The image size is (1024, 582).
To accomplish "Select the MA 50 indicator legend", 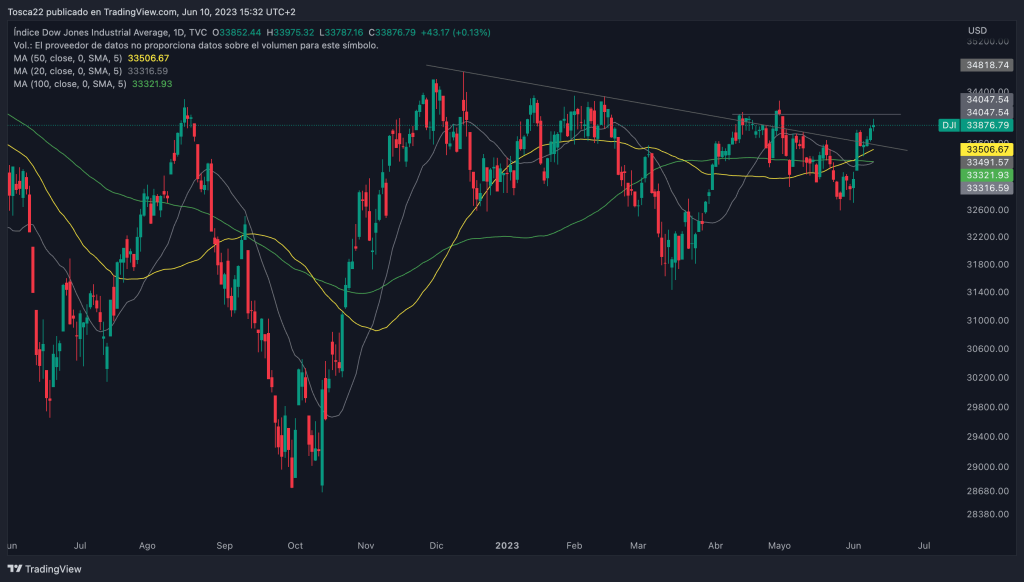I will click(68, 59).
